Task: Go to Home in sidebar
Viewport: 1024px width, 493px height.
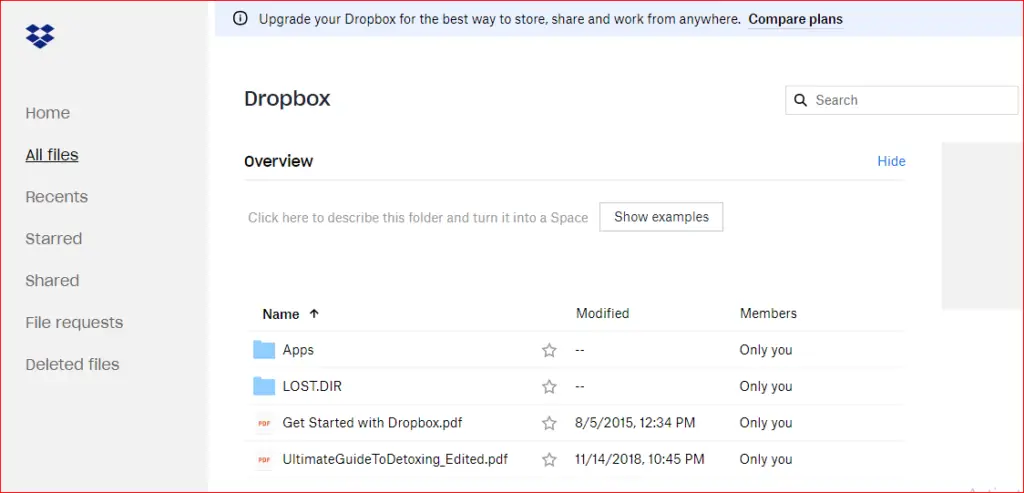Action: coord(48,113)
